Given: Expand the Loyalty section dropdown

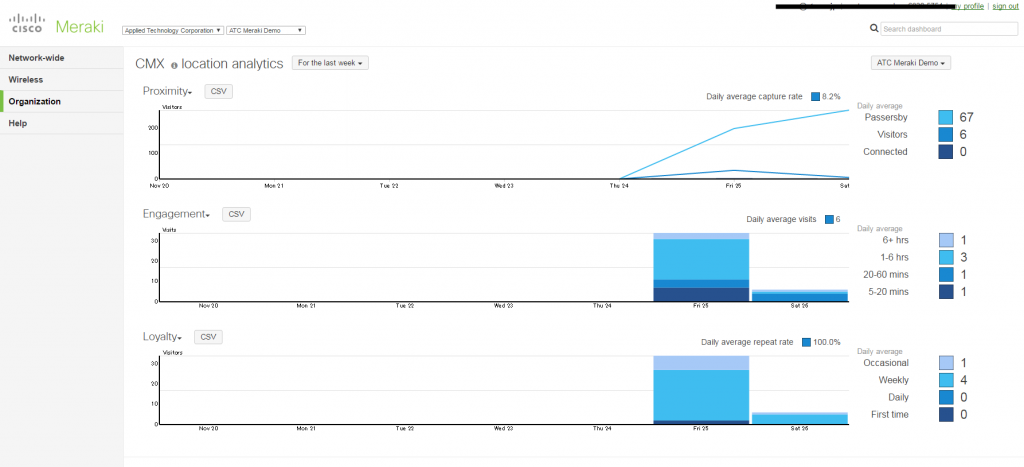Looking at the screenshot, I should click(x=162, y=337).
